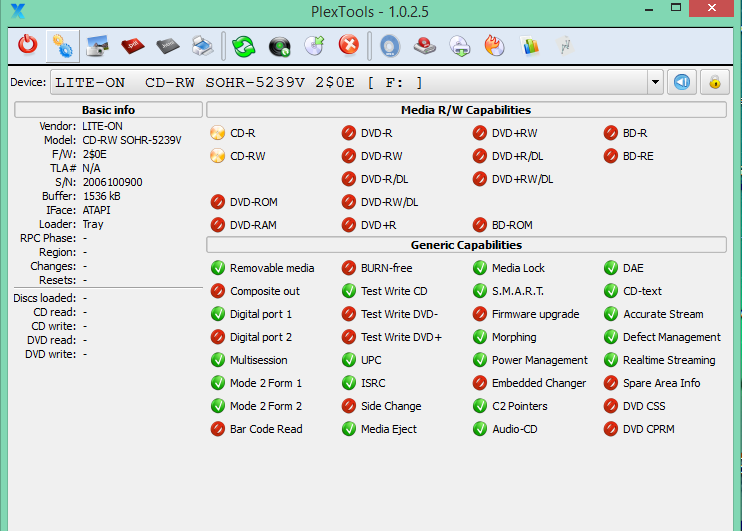Click the Media Eject label

tap(389, 429)
